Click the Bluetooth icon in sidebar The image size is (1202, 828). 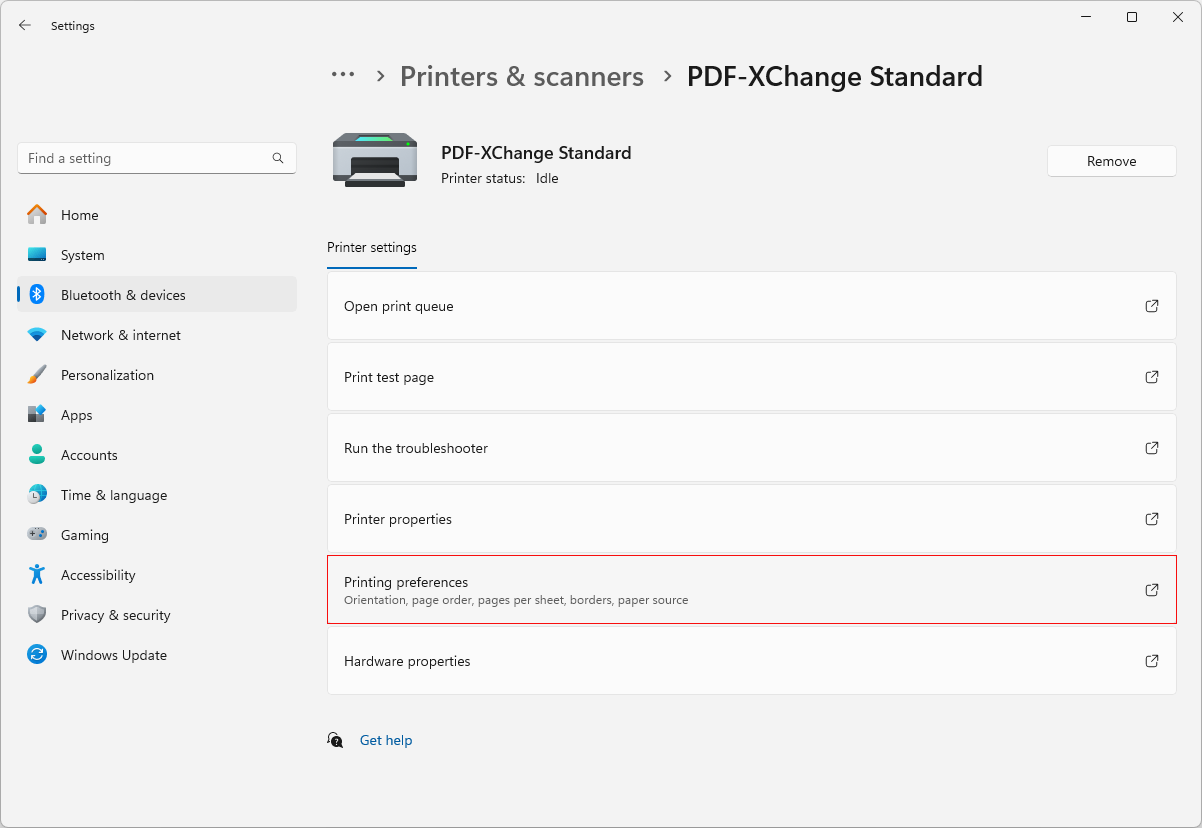click(37, 295)
